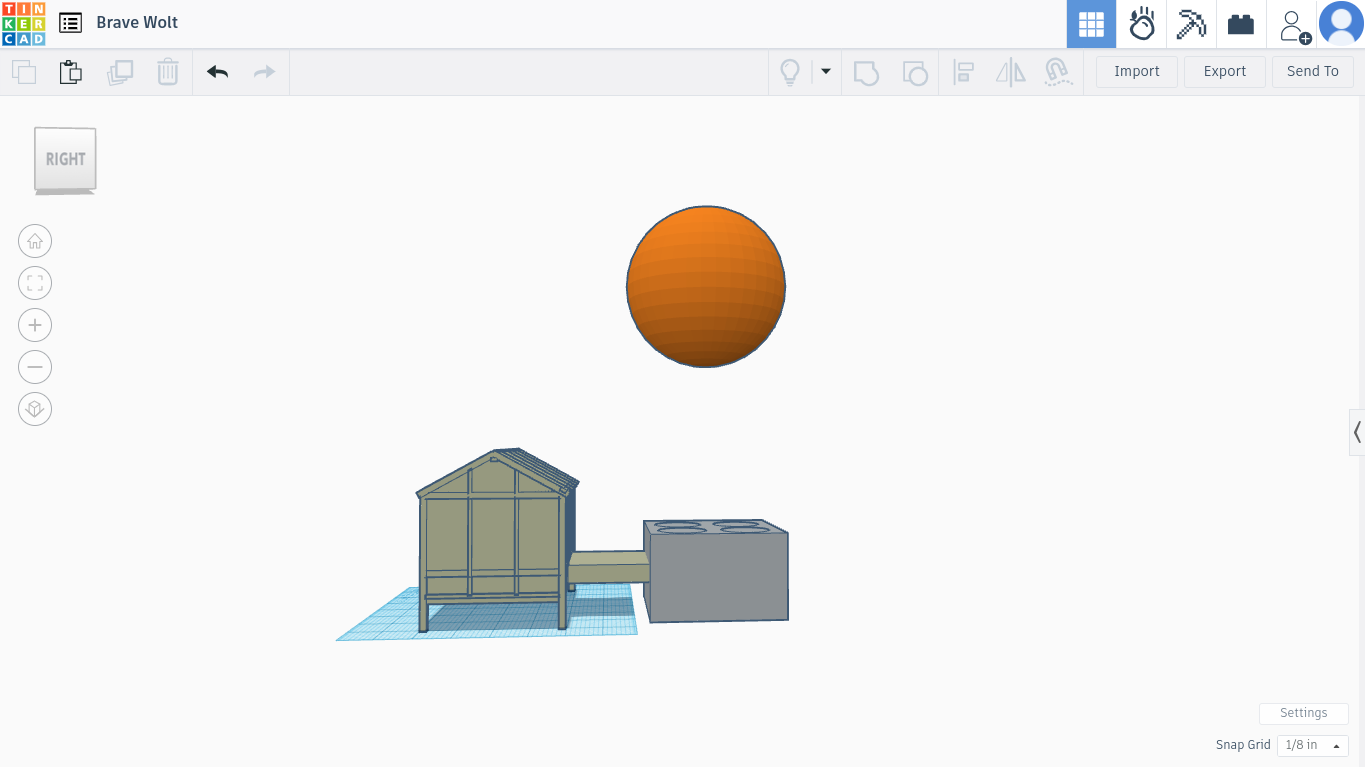The height and width of the screenshot is (767, 1365).
Task: Click the Export button
Action: click(1225, 71)
